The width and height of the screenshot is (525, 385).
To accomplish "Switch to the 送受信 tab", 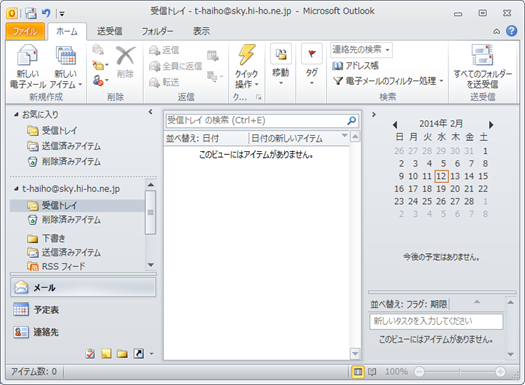I will [x=109, y=31].
